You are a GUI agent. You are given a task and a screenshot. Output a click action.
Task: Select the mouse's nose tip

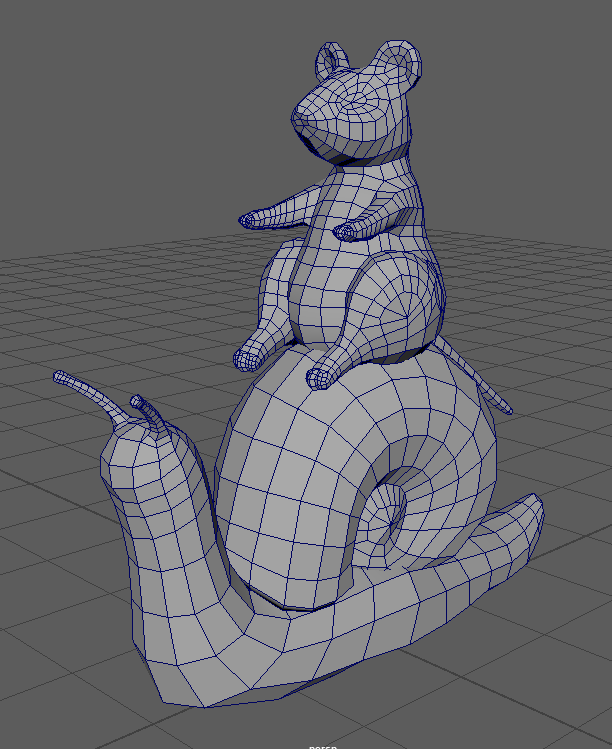pos(299,117)
